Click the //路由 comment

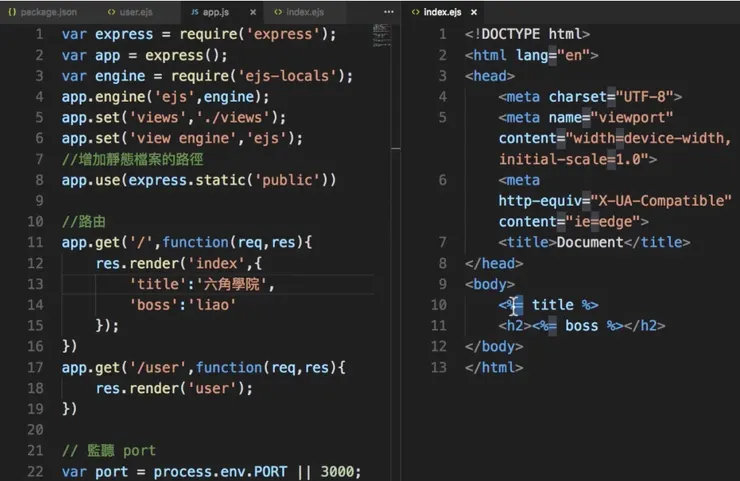click(84, 222)
